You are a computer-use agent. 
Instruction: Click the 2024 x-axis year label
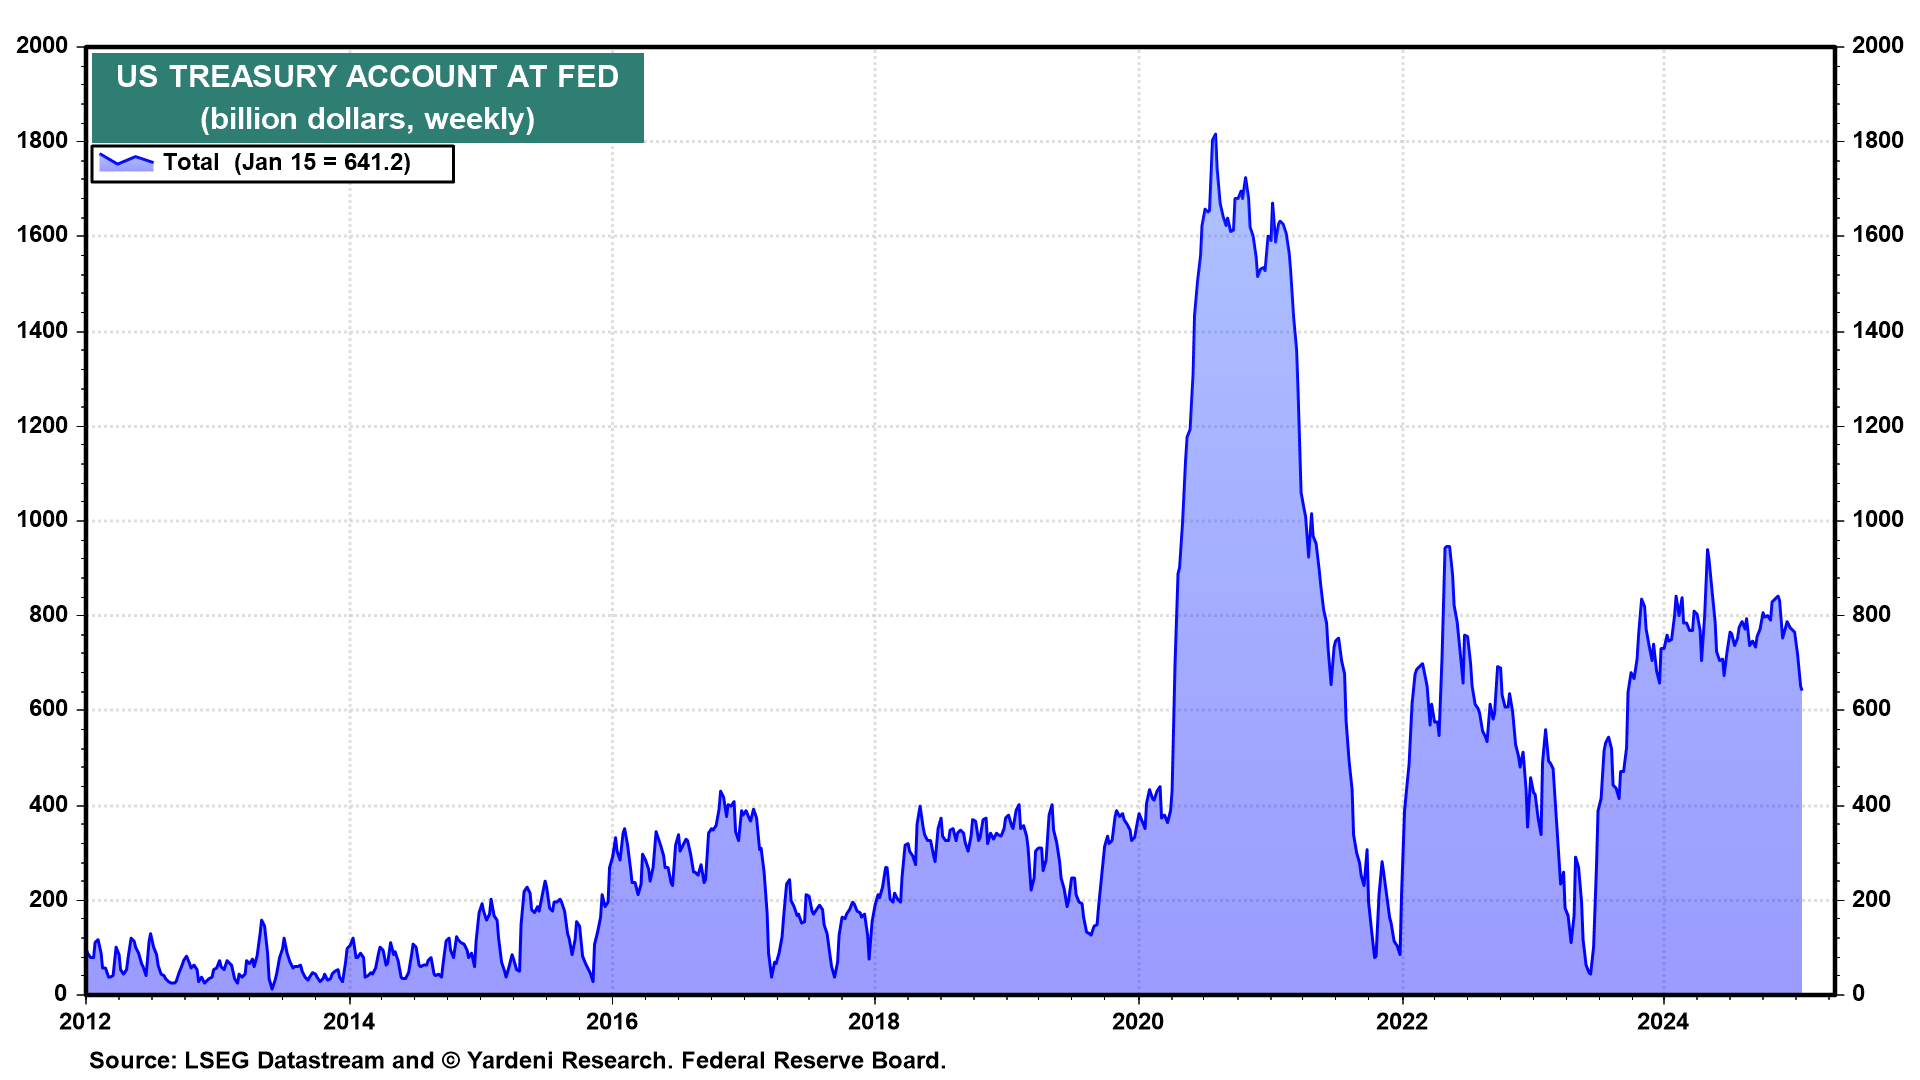pyautogui.click(x=1663, y=1021)
